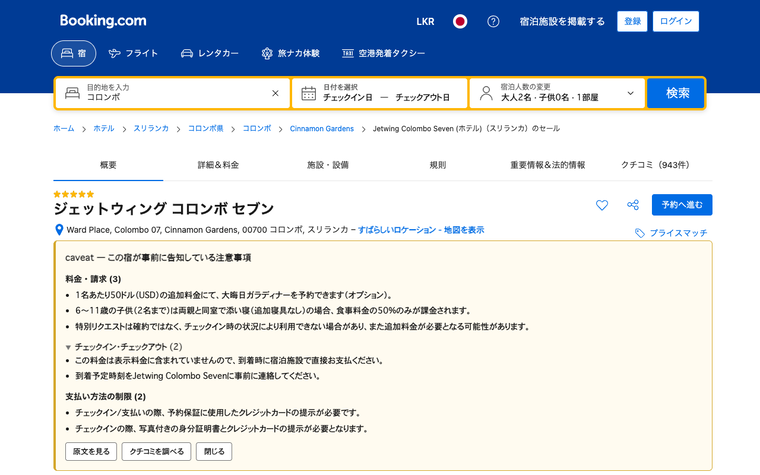Click the calendar icon in date field
The height and width of the screenshot is (475, 760).
(309, 93)
